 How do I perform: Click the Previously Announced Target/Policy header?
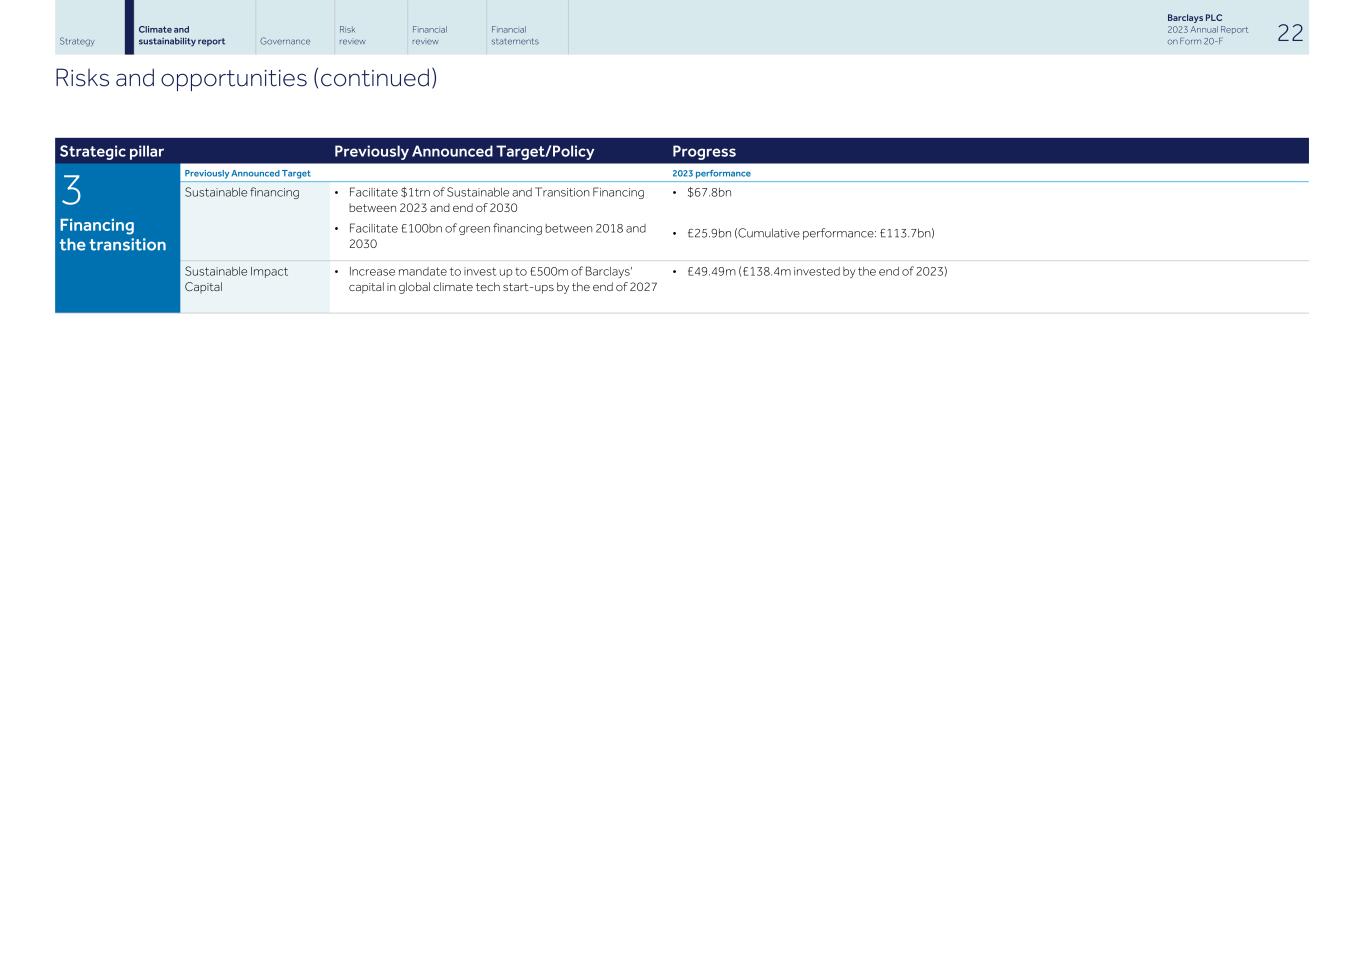(x=464, y=151)
